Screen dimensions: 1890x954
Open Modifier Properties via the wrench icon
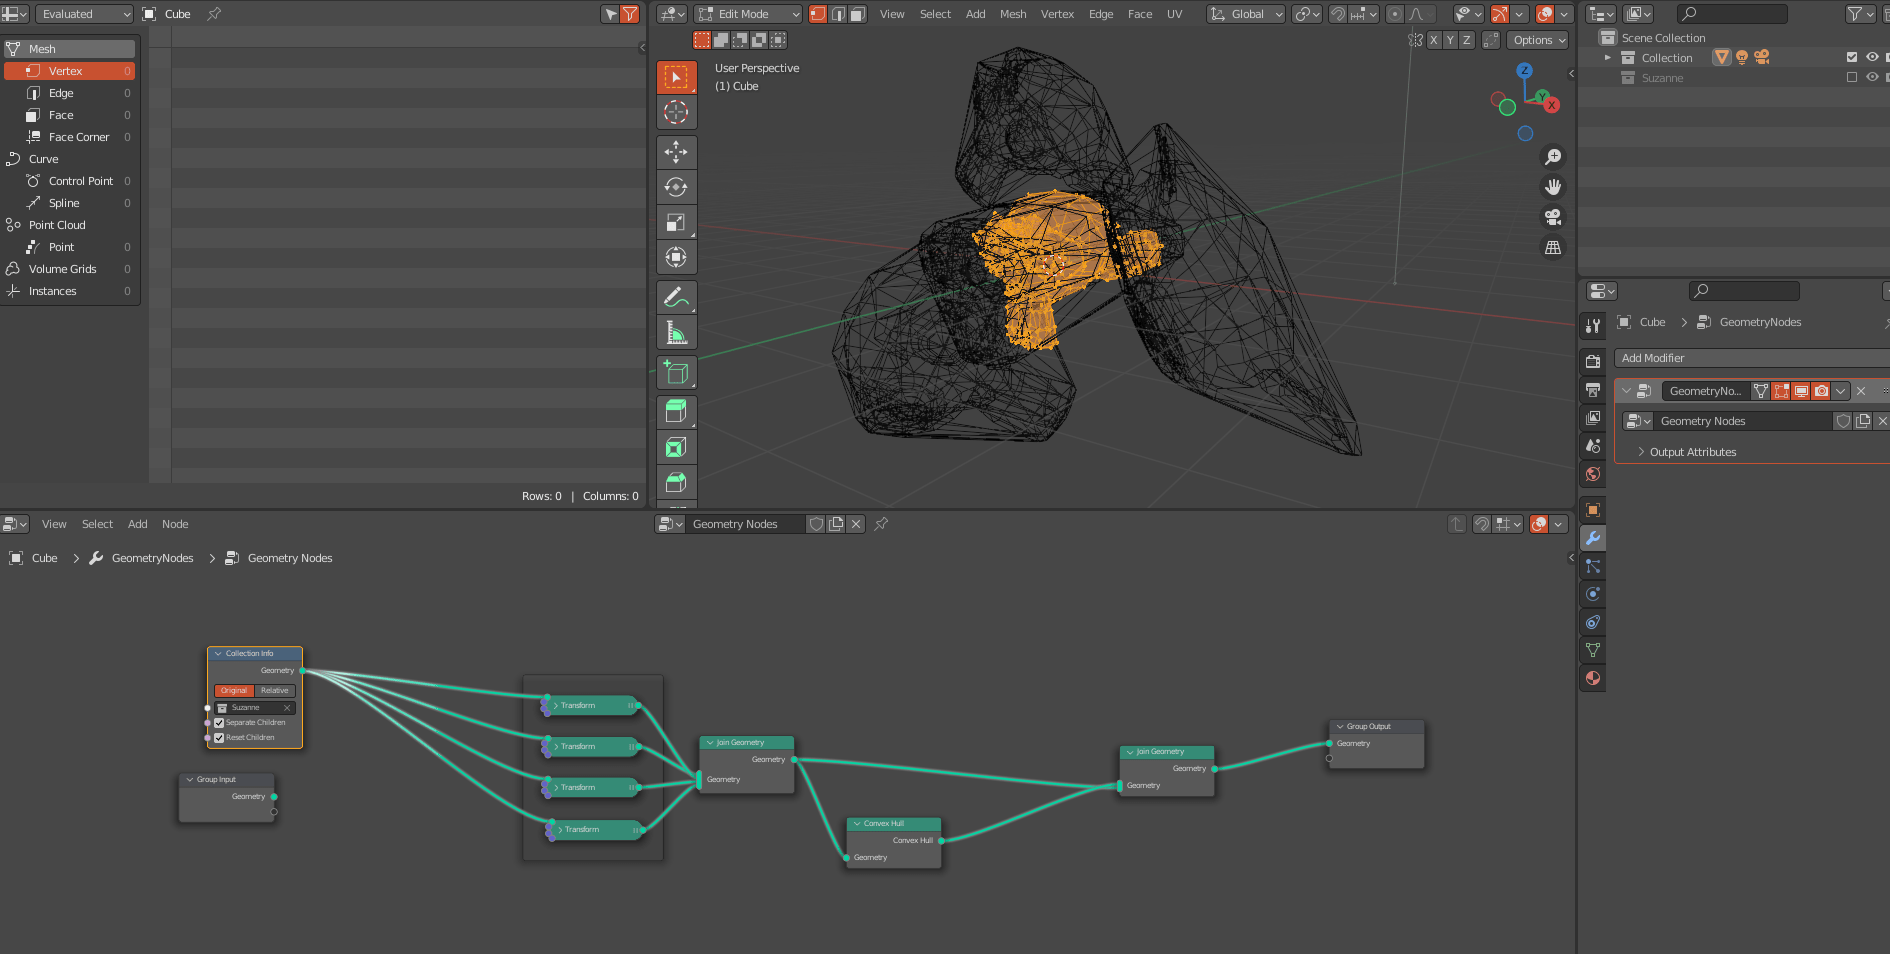point(1593,538)
